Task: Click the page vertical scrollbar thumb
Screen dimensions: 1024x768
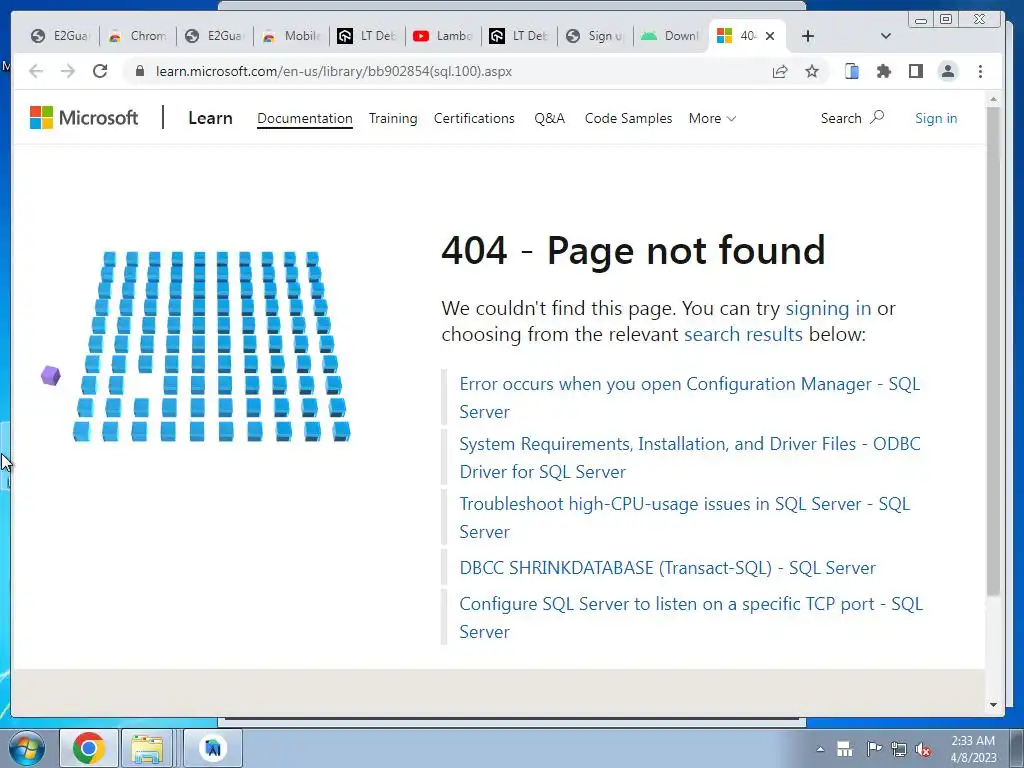Action: click(993, 351)
